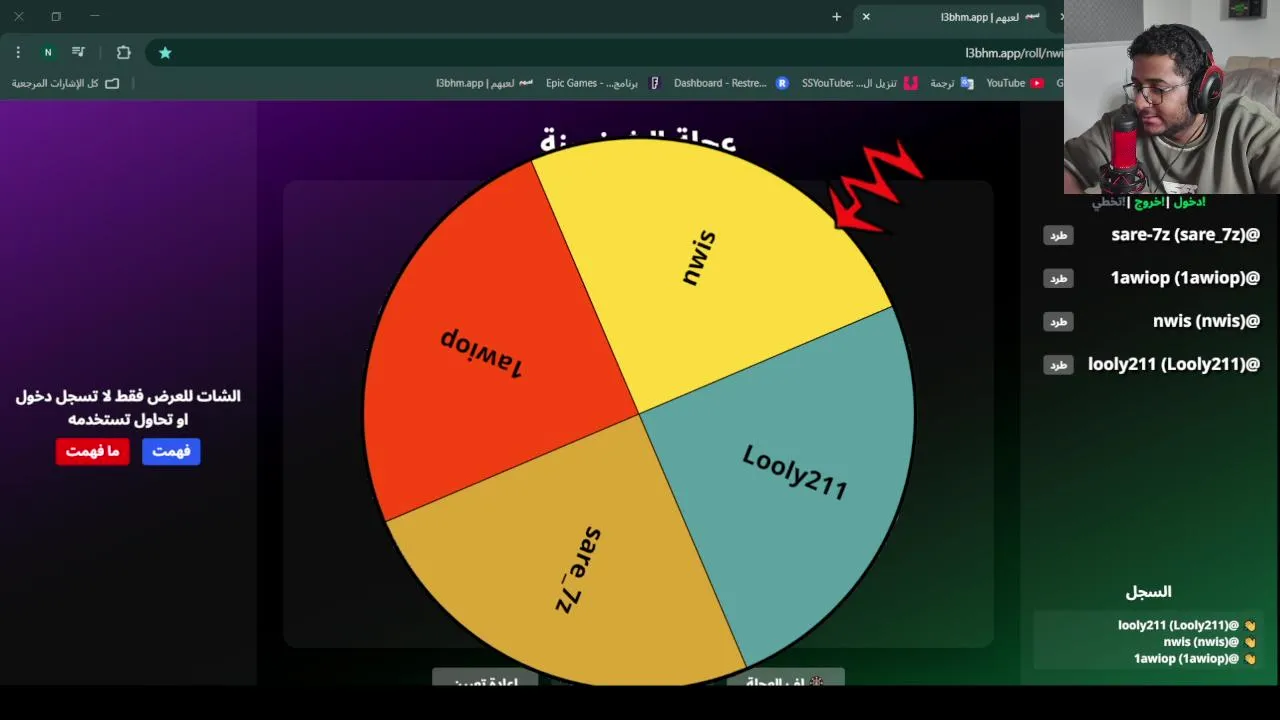Open the Extensions puzzle icon
The image size is (1280, 720).
tap(124, 52)
